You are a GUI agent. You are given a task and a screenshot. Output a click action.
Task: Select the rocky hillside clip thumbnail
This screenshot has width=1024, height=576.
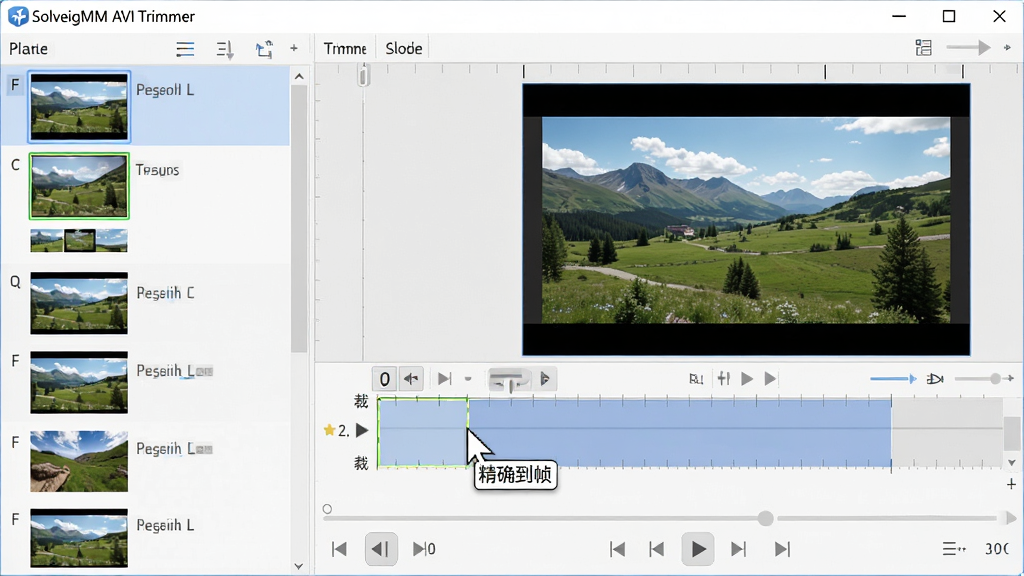point(79,461)
